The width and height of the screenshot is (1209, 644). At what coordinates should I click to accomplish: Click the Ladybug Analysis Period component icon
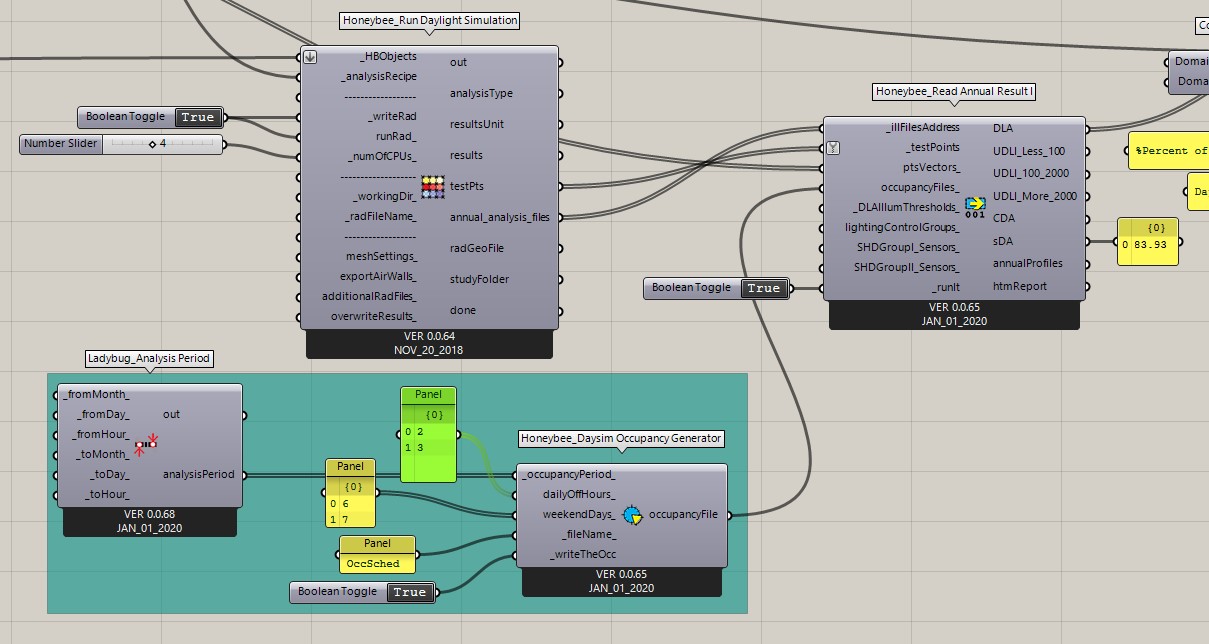pos(147,445)
